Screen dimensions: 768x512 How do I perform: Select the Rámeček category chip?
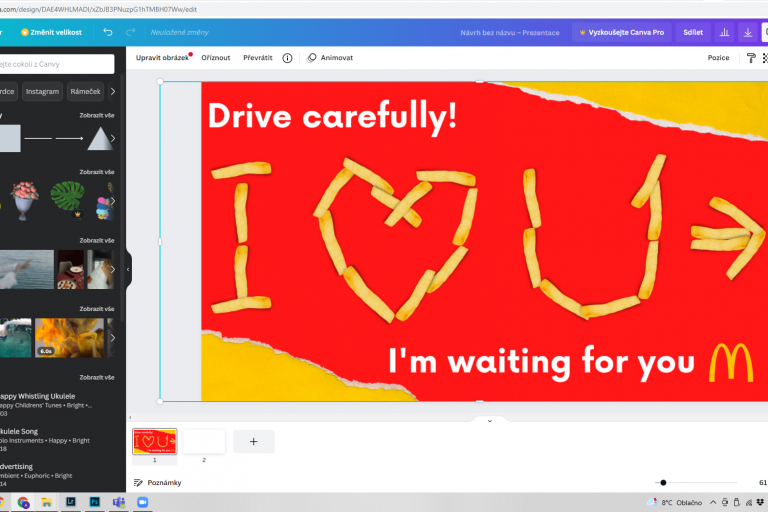tap(85, 92)
